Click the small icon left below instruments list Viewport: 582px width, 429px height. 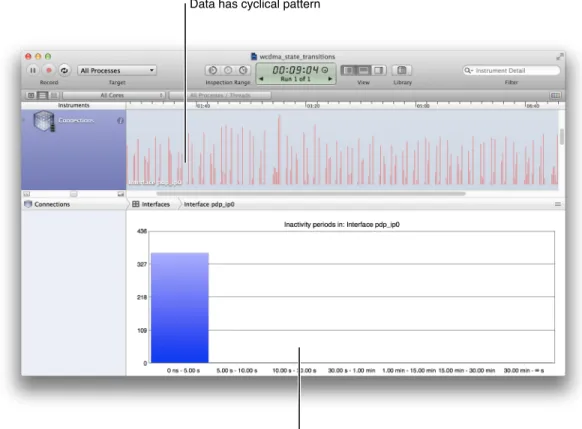point(27,194)
